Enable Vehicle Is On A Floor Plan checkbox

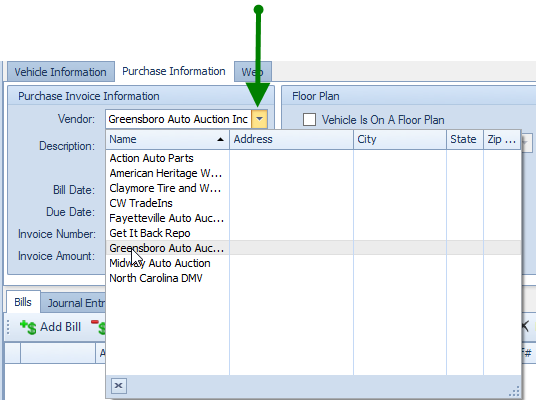[309, 120]
